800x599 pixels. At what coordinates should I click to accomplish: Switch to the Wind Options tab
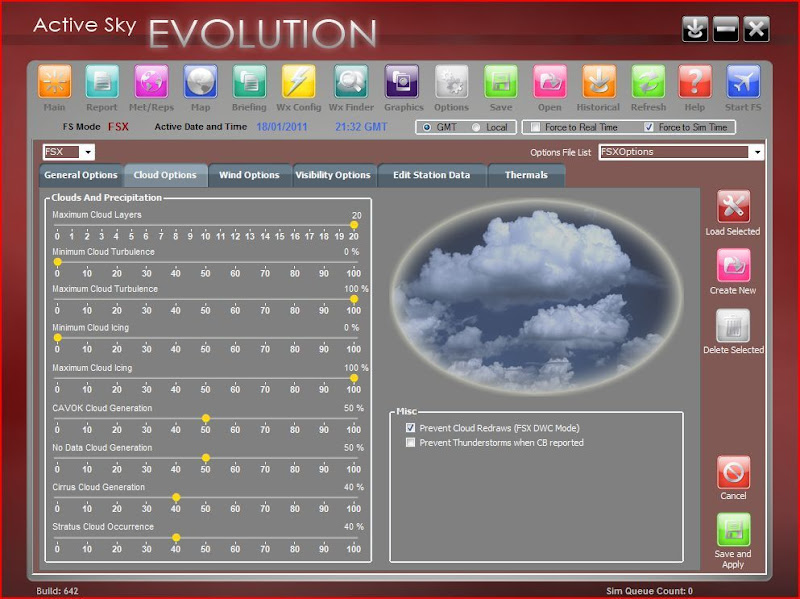[249, 175]
